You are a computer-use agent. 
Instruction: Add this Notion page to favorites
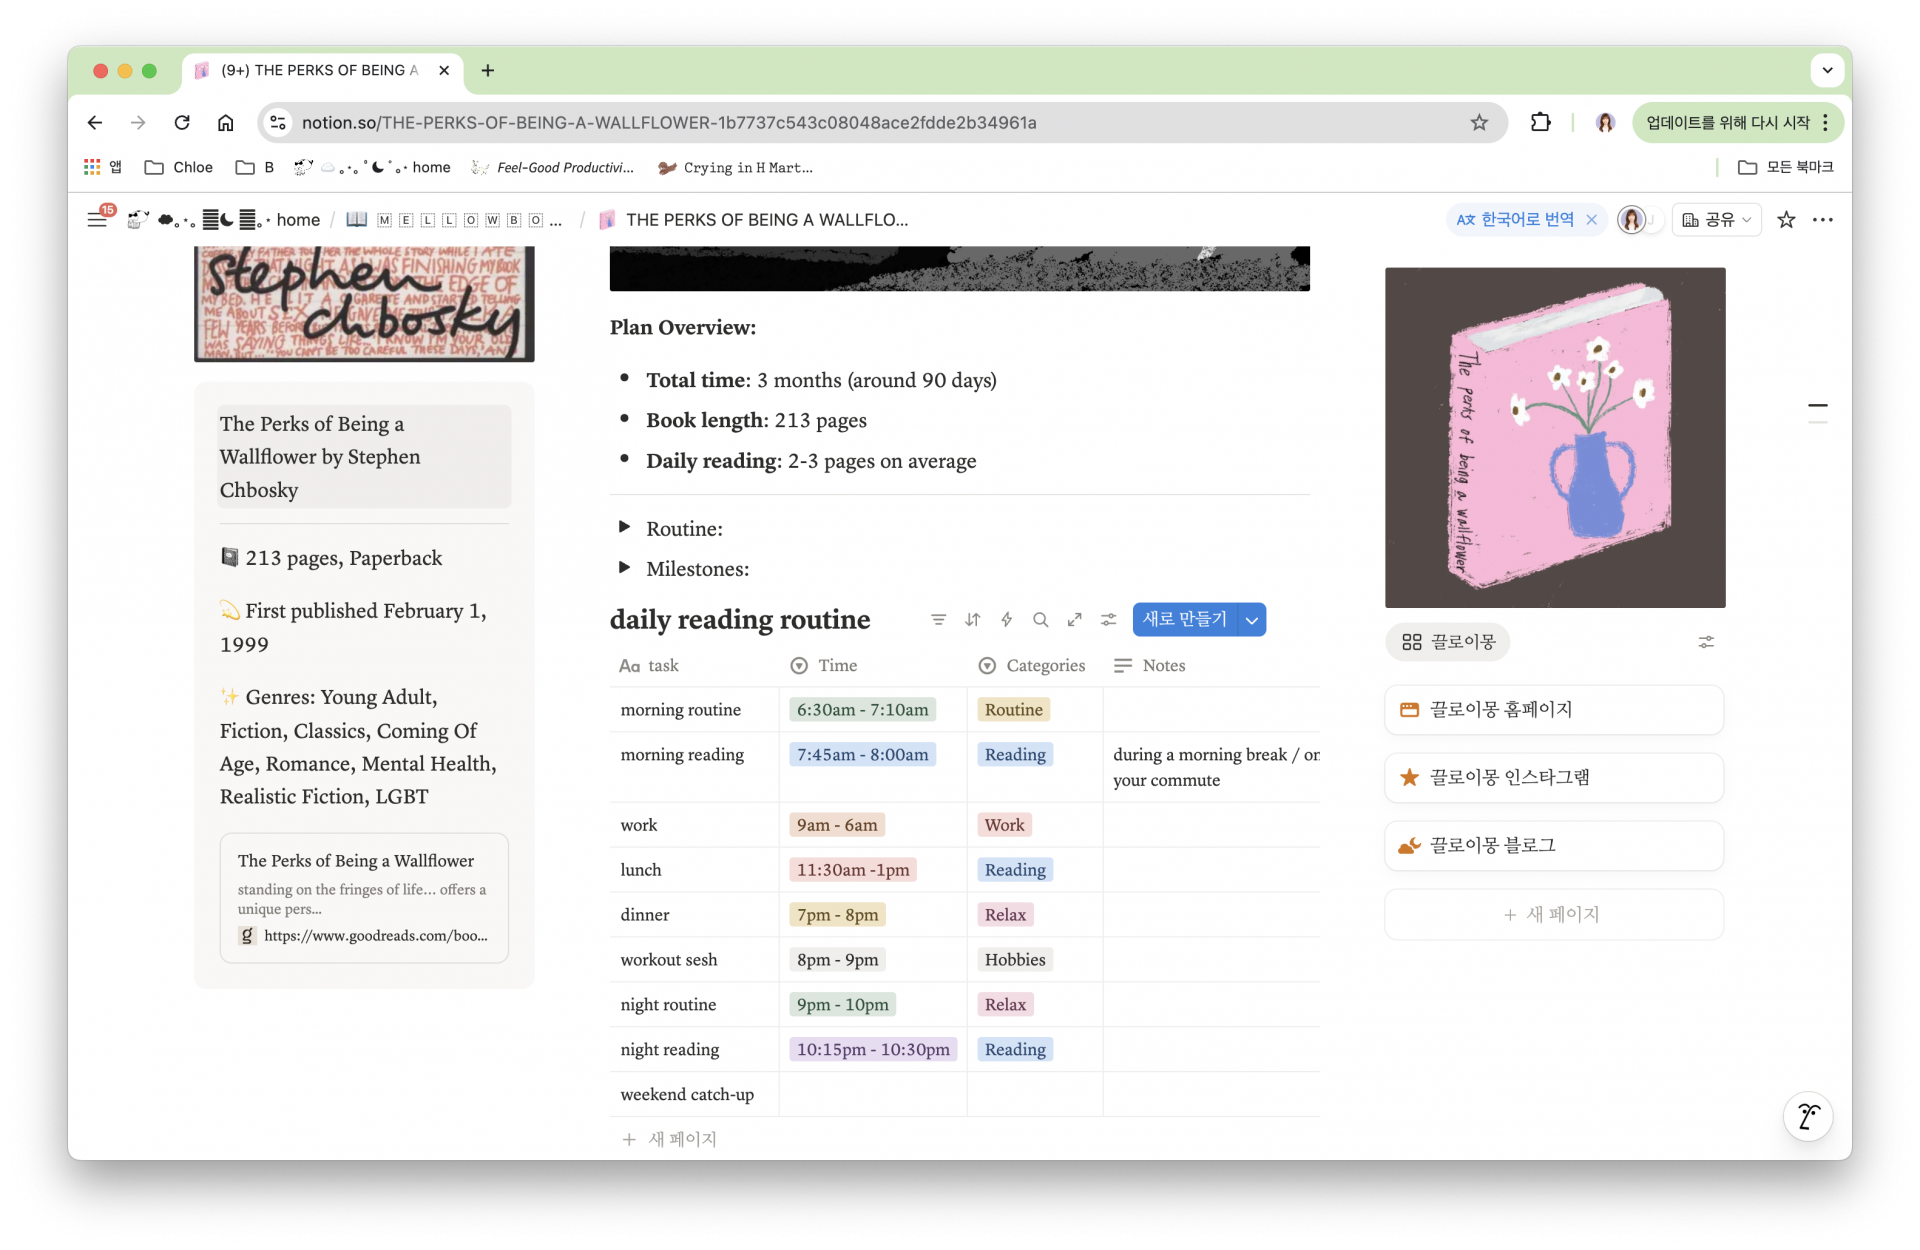tap(1786, 220)
